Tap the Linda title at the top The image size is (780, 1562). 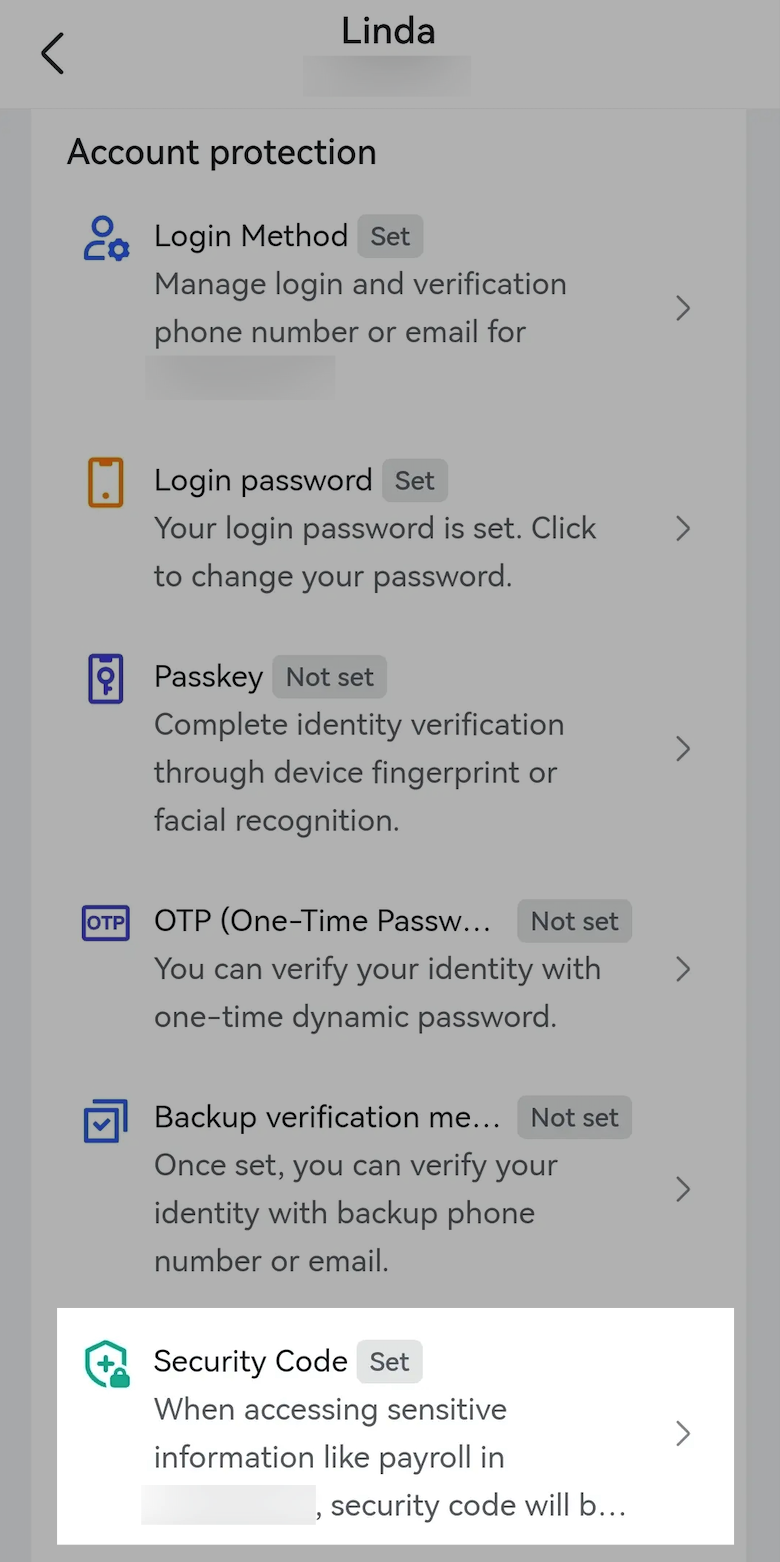(x=388, y=31)
